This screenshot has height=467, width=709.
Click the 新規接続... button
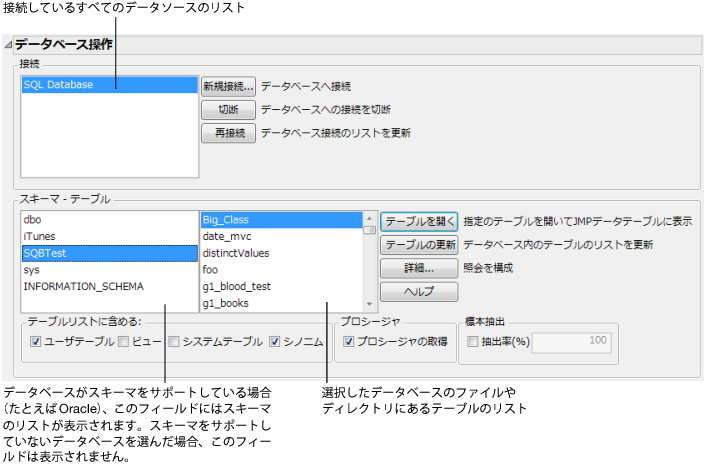(228, 86)
